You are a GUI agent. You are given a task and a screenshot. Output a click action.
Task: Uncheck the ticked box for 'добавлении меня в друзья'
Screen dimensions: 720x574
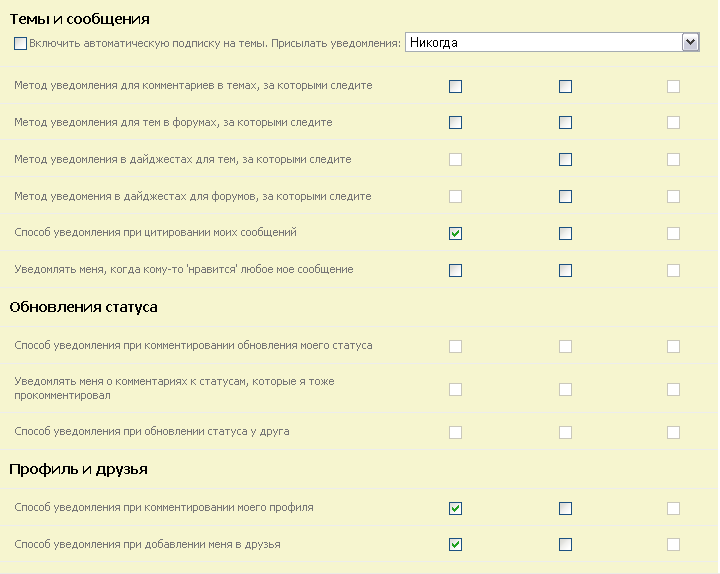click(x=455, y=545)
